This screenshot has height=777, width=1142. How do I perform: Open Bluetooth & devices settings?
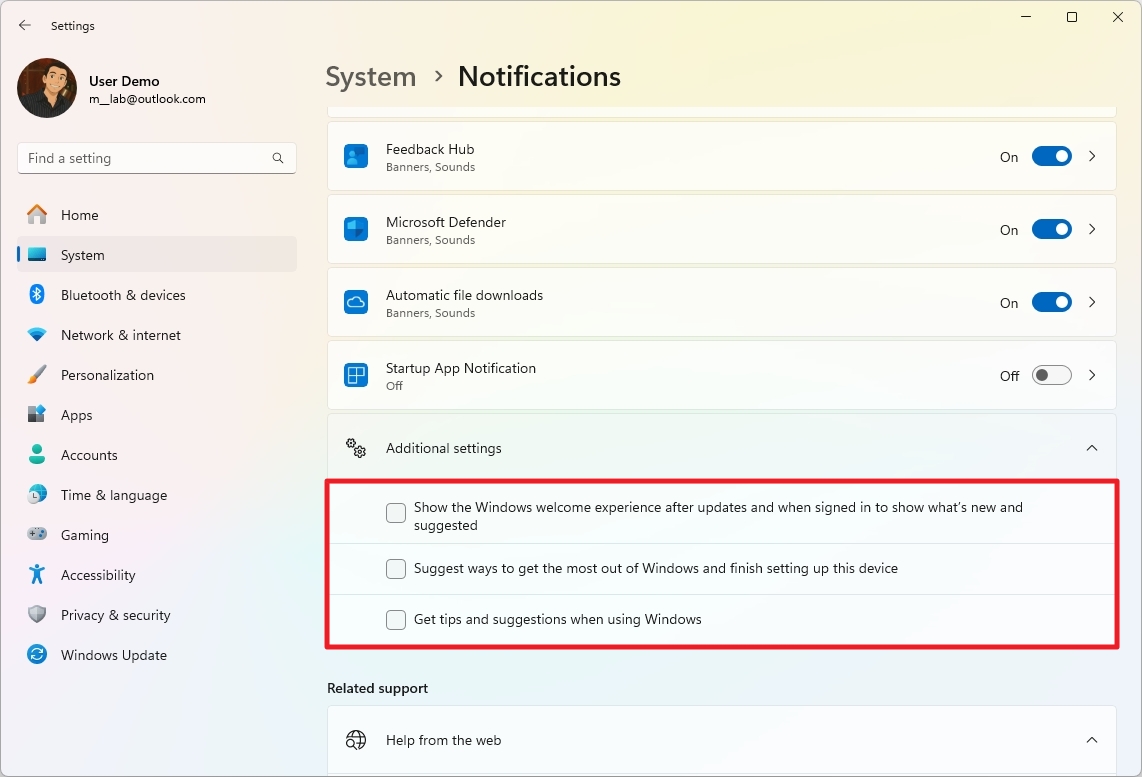point(123,295)
